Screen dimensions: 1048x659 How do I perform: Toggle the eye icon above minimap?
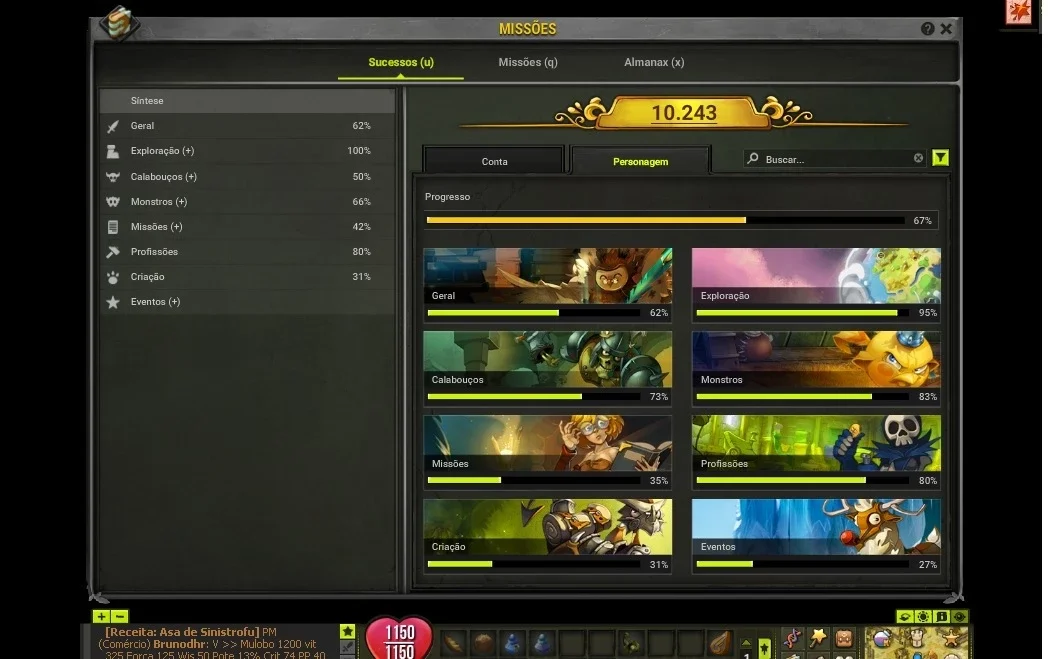click(959, 616)
